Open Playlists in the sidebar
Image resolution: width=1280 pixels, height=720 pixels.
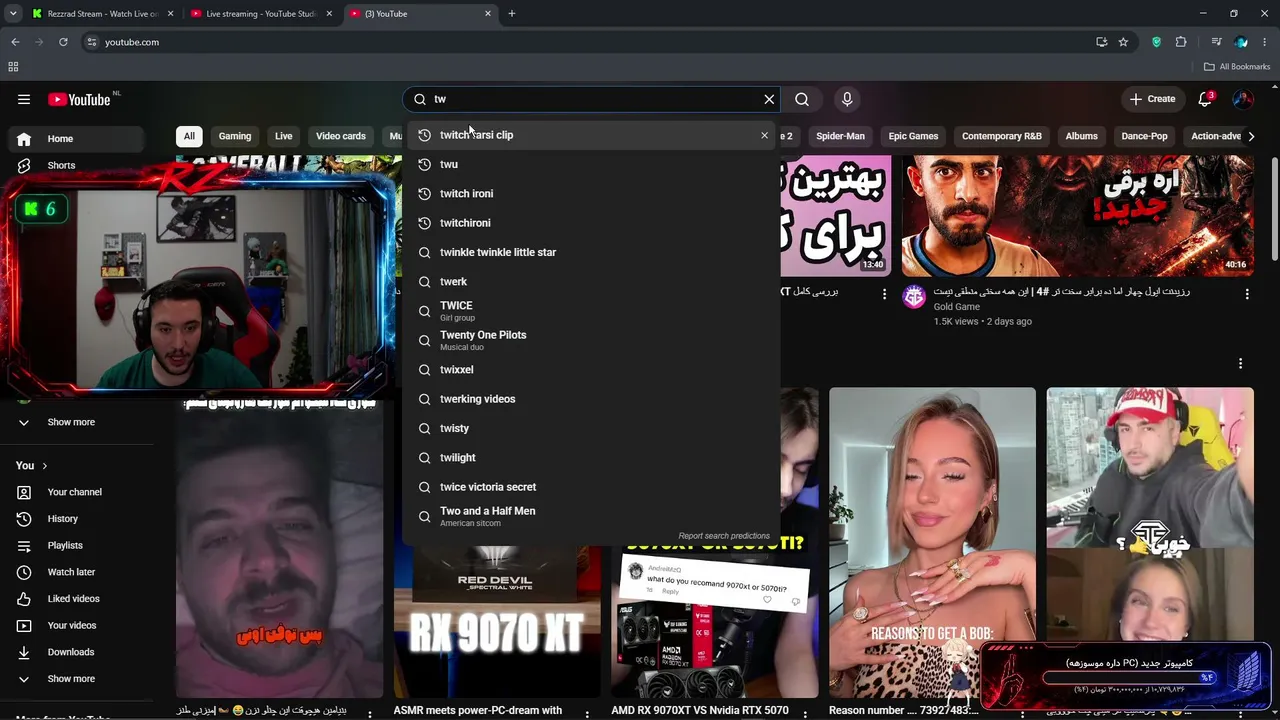coord(78,546)
